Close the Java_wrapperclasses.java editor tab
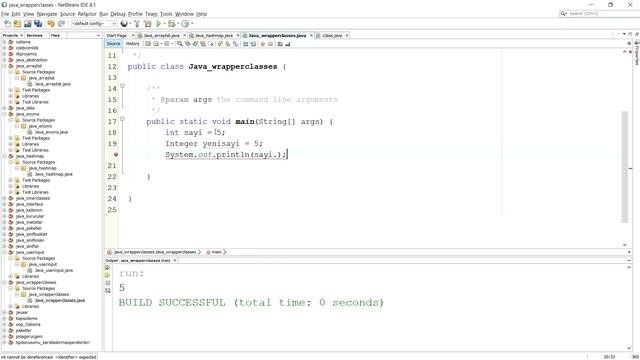Screen dimensions: 640x360 (x=311, y=36)
